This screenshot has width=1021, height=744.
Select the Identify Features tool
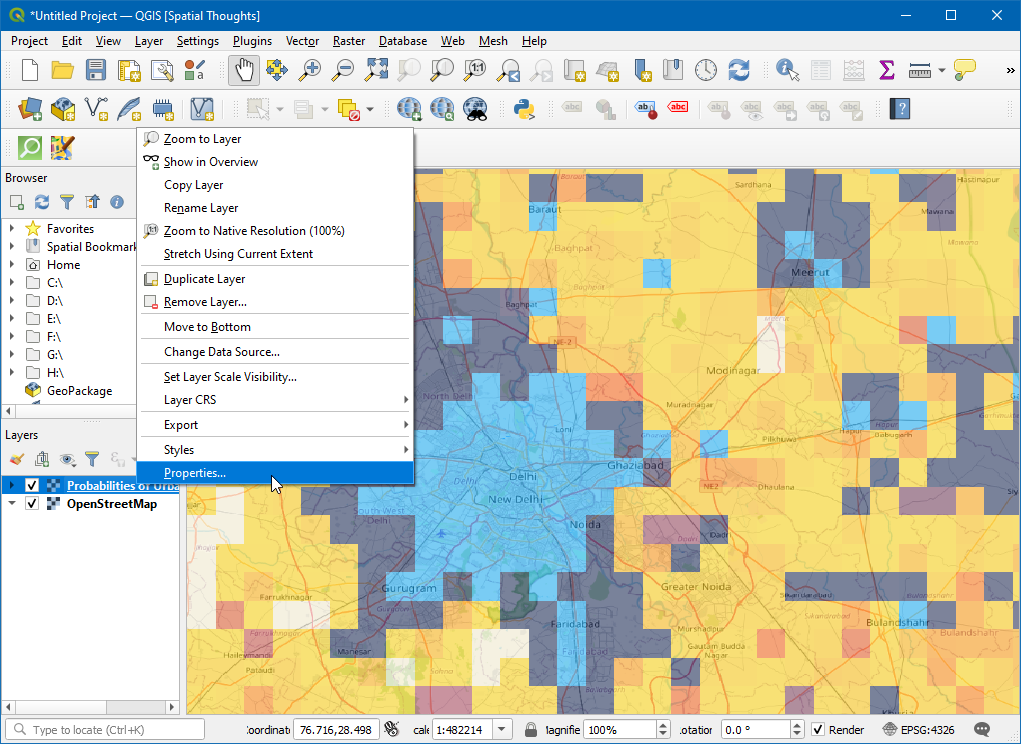(x=788, y=70)
